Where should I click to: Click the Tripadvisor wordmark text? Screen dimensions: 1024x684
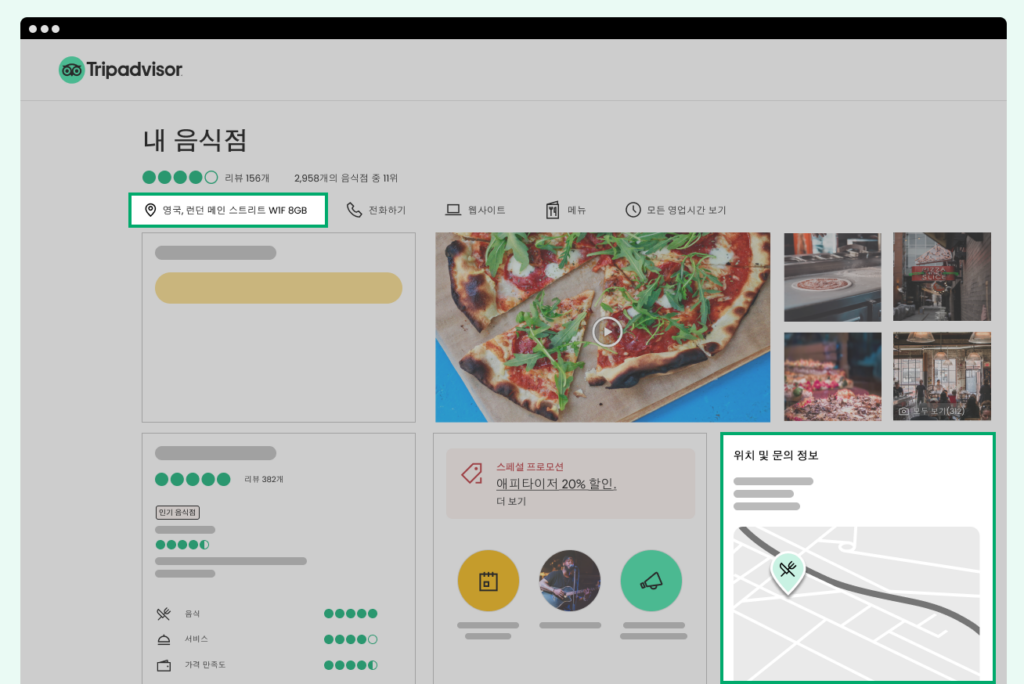[x=135, y=69]
